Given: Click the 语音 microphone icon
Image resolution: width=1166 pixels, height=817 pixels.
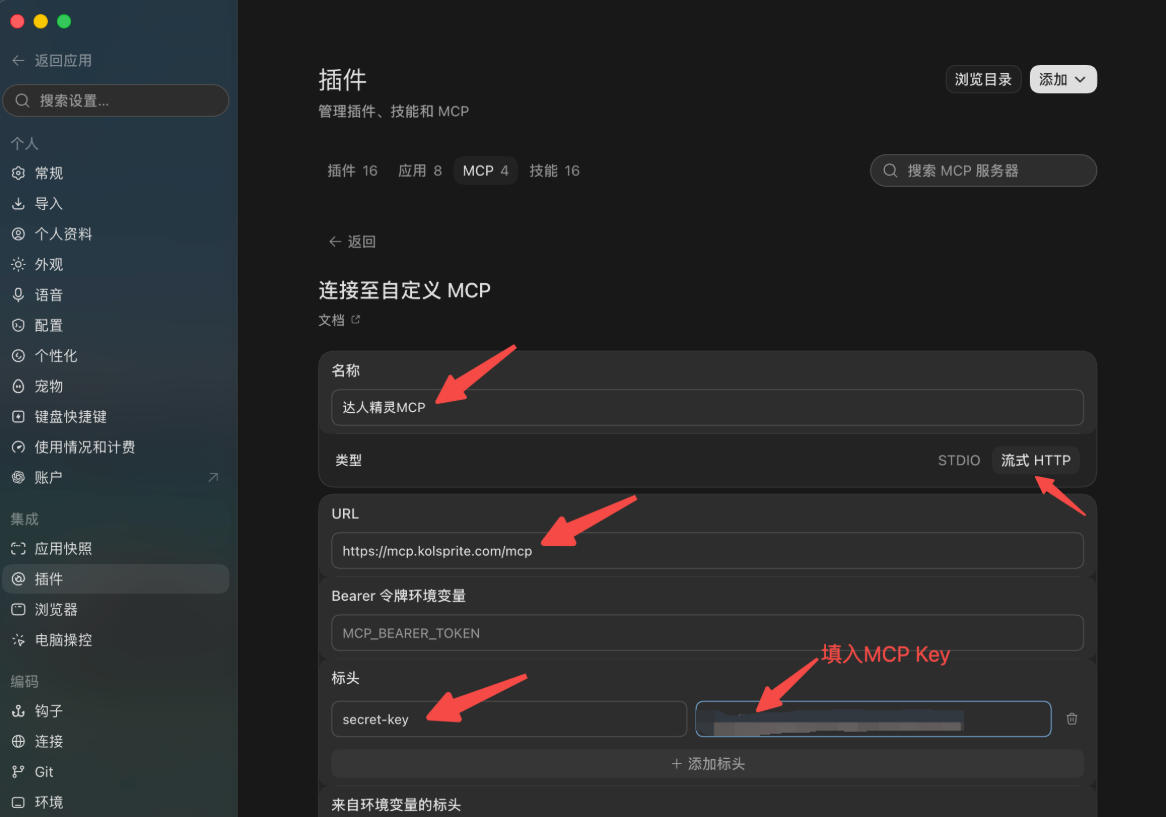Looking at the screenshot, I should [19, 295].
